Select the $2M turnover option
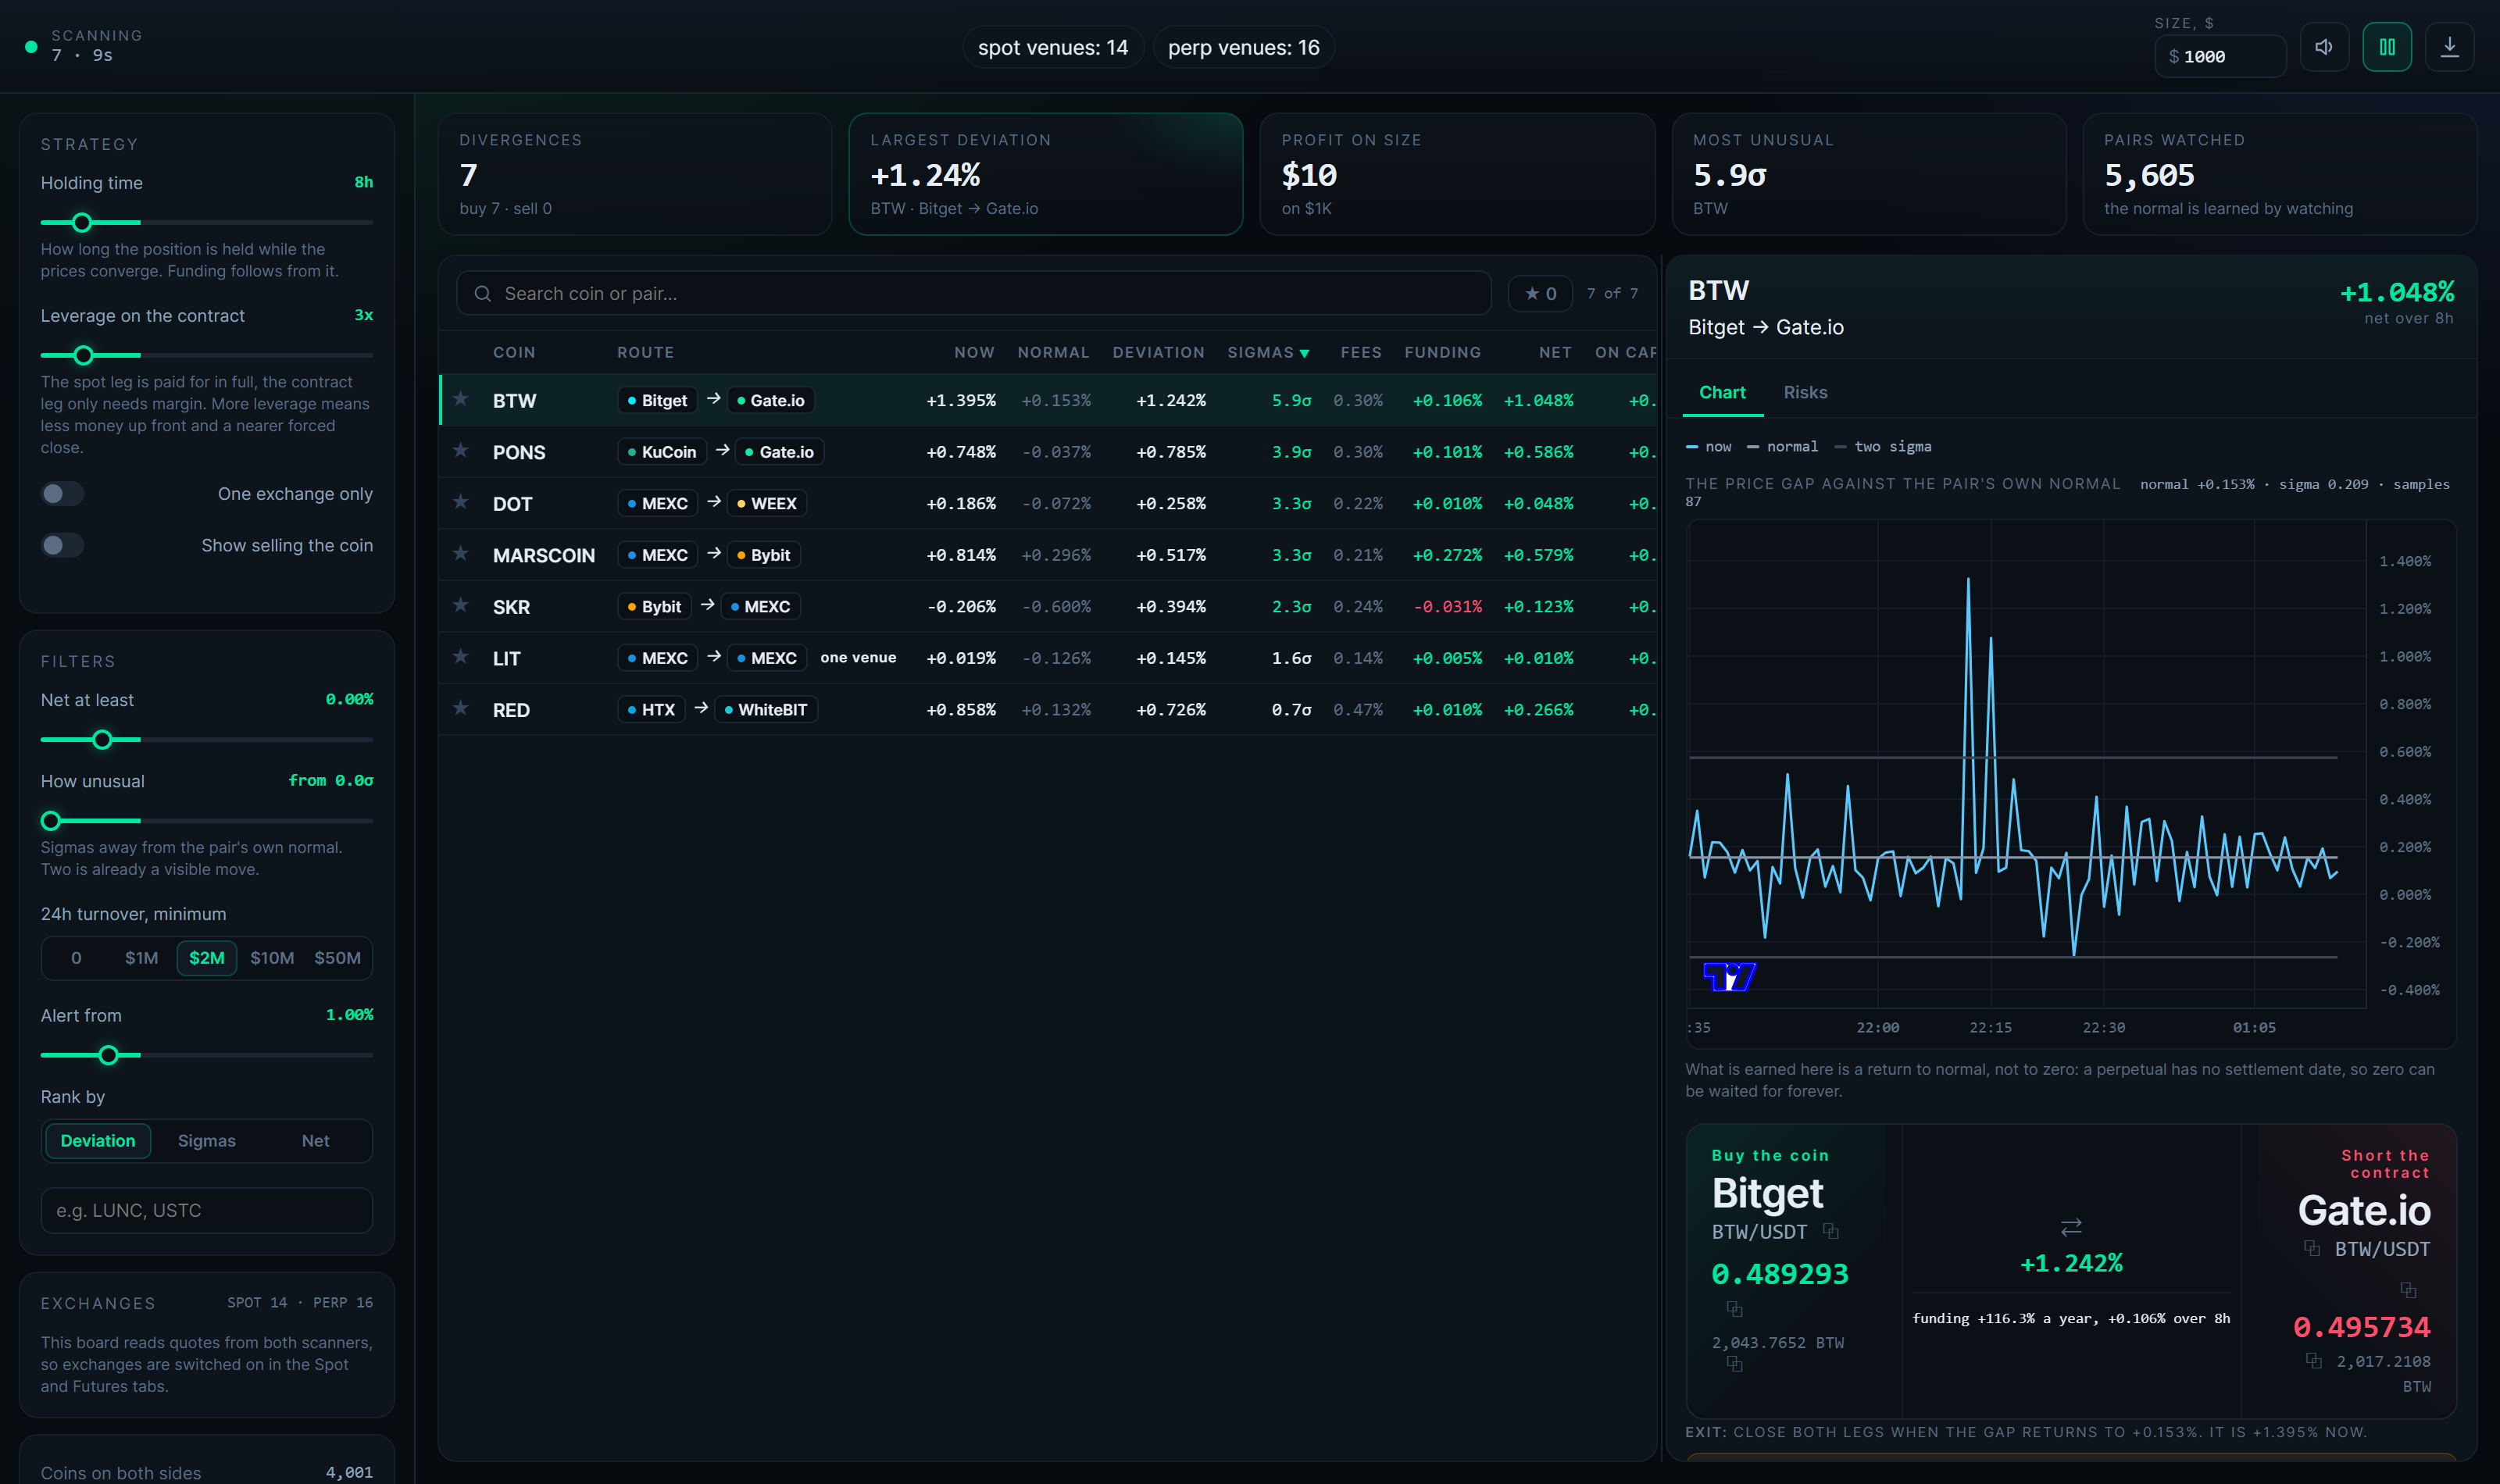Viewport: 2500px width, 1484px height. (x=207, y=958)
